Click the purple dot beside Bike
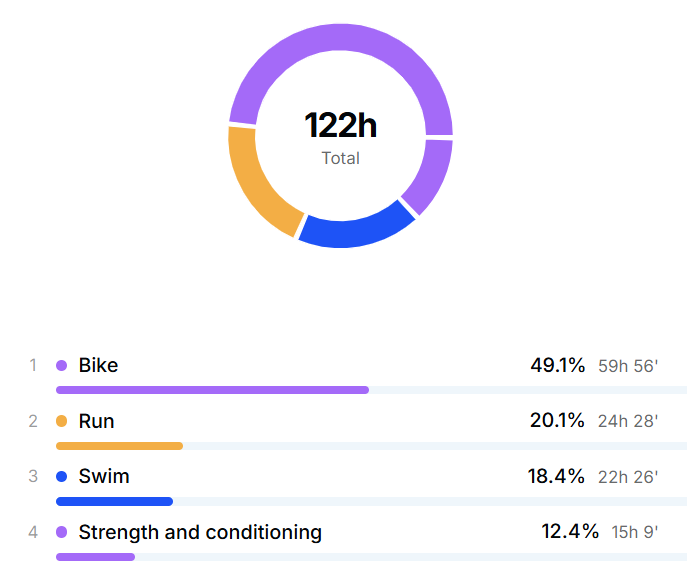 click(x=61, y=366)
